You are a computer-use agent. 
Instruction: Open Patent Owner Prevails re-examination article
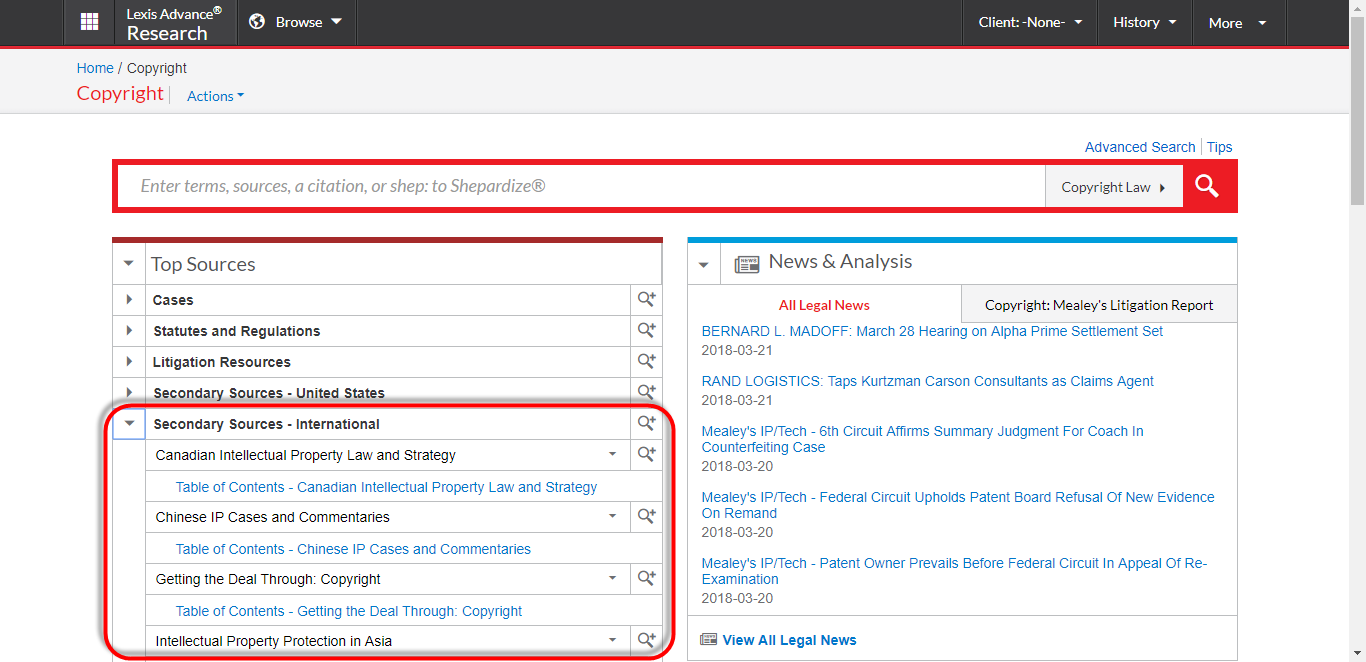pos(955,571)
